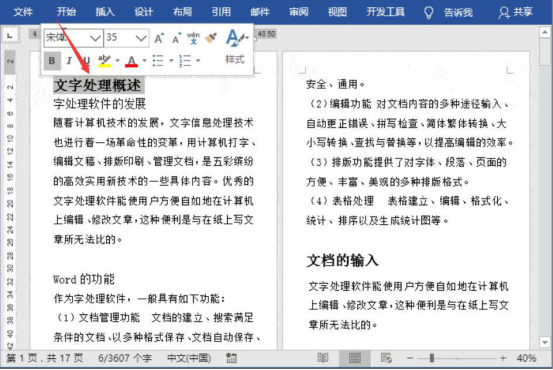
Task: Switch to the 插入 ribbon tab
Action: pos(105,12)
